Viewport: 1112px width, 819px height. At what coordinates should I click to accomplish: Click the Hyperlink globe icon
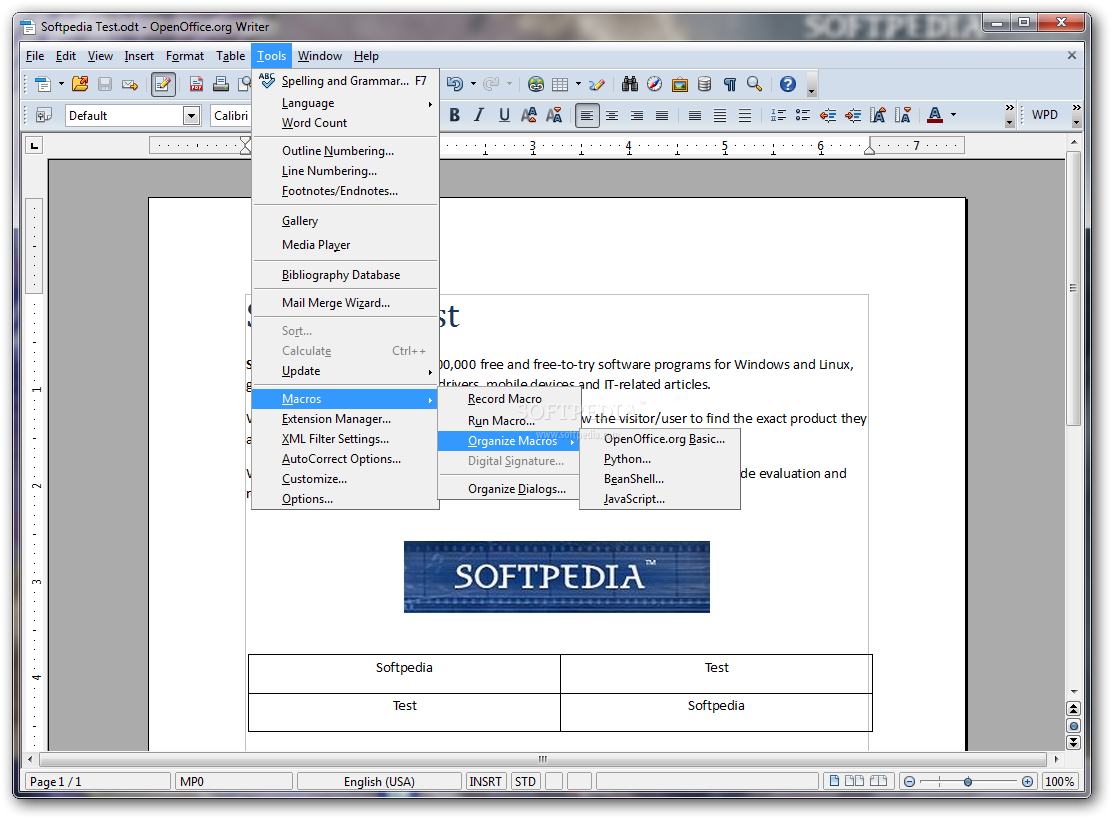coord(536,84)
